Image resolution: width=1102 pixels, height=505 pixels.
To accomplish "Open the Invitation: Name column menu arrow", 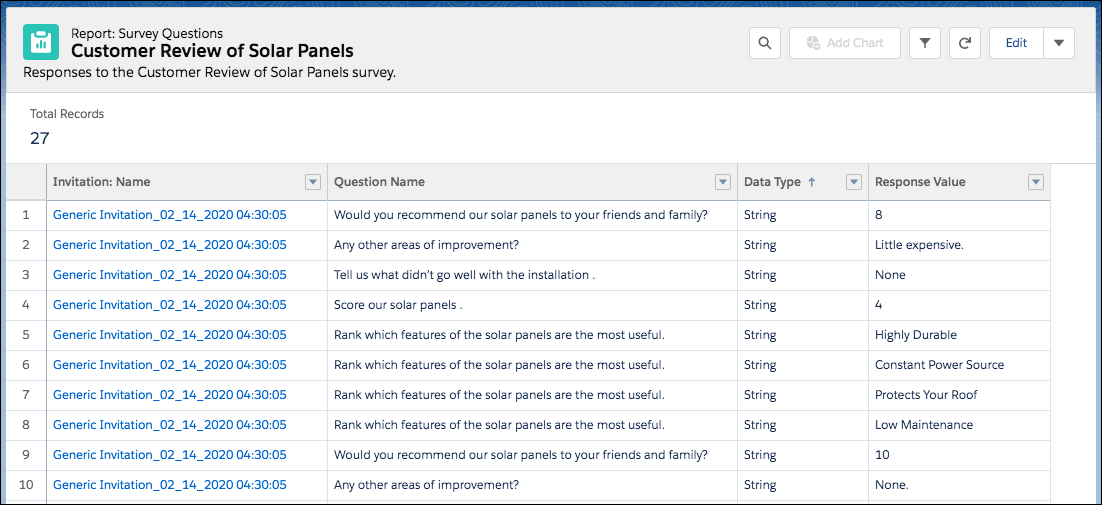I will tap(313, 182).
